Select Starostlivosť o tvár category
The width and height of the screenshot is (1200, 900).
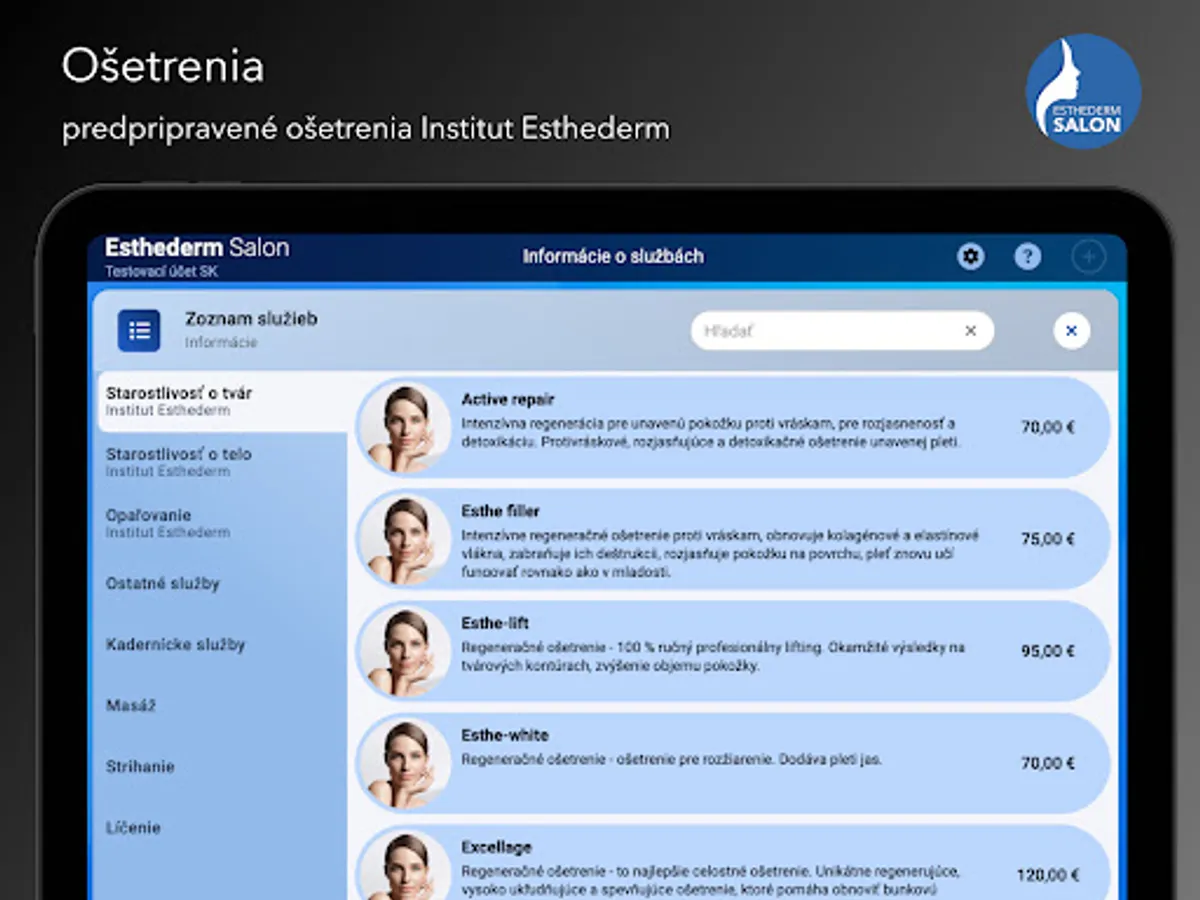tap(222, 401)
